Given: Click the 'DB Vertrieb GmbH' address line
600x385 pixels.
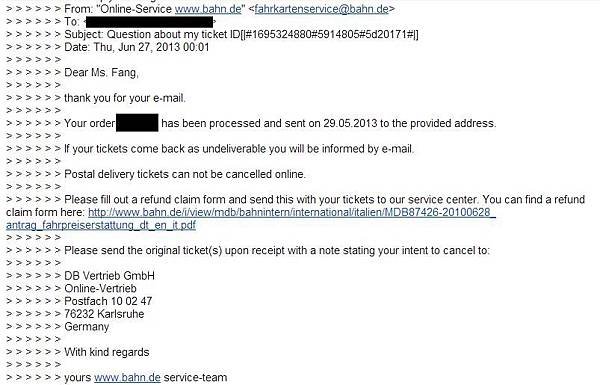Looking at the screenshot, I should 109,276.
